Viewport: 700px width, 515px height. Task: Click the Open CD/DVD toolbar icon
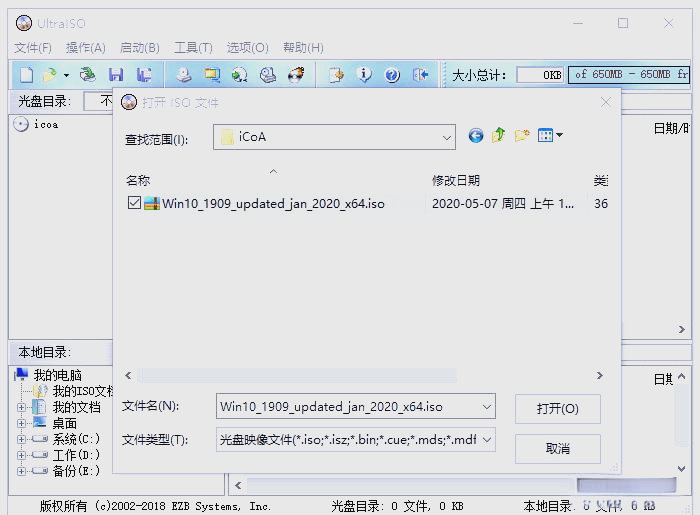click(88, 75)
